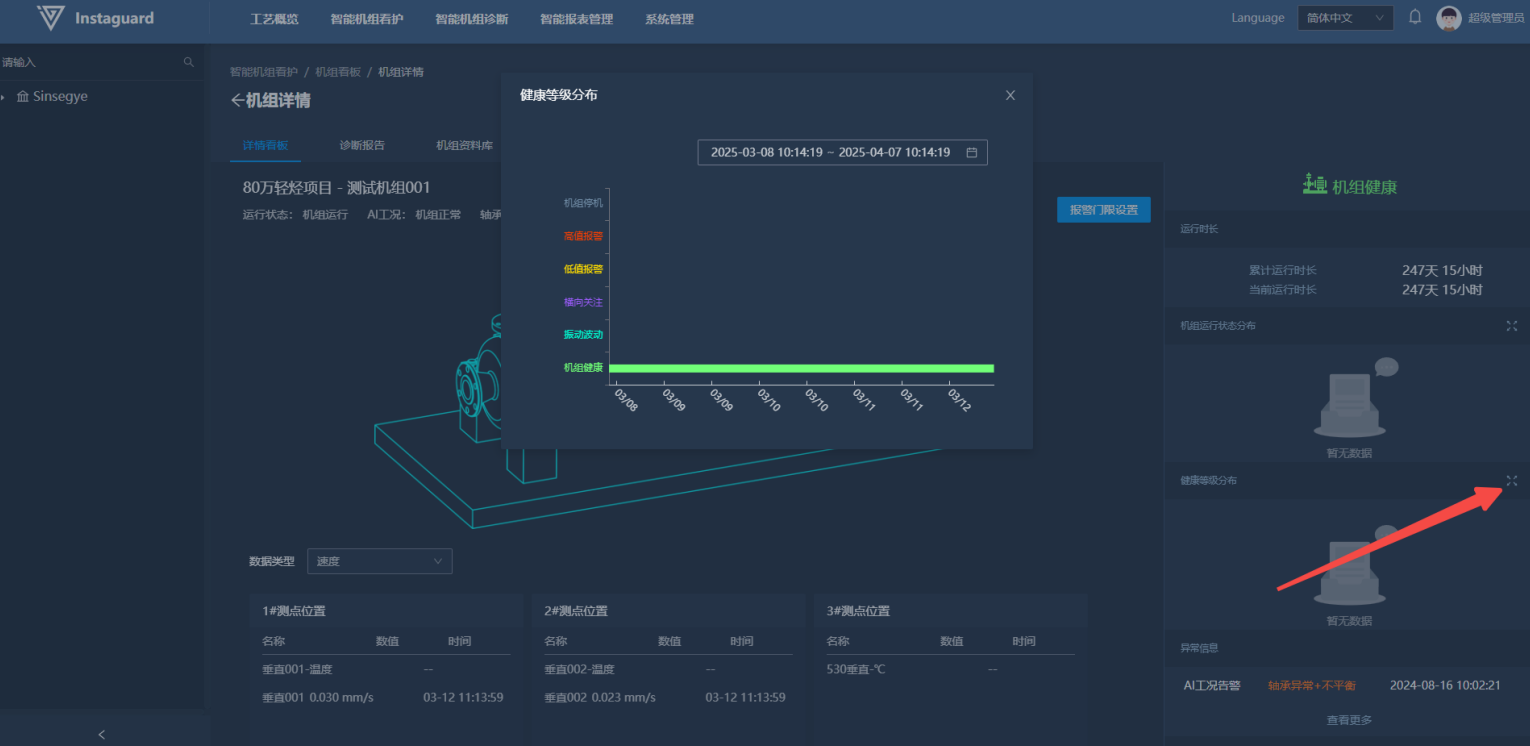Click the search icon in sidebar
Screen dimensions: 1530x746
(x=189, y=62)
